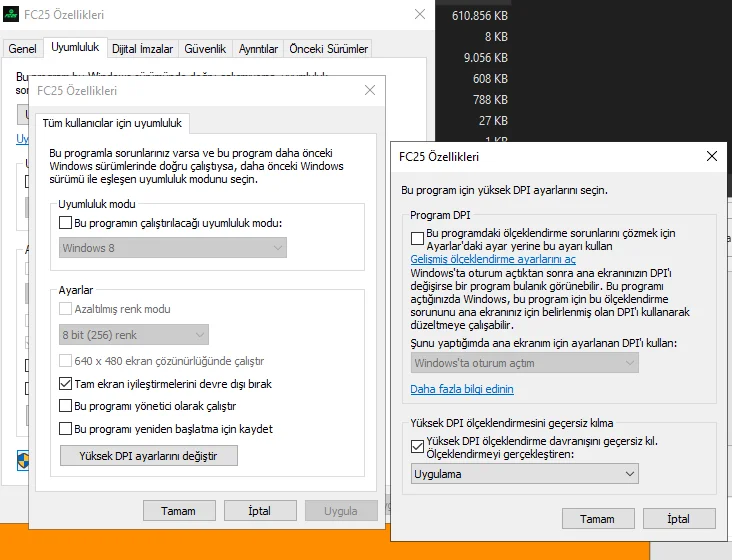Image resolution: width=732 pixels, height=560 pixels.
Task: Close the DPI settings dialog
Action: pyautogui.click(x=712, y=156)
